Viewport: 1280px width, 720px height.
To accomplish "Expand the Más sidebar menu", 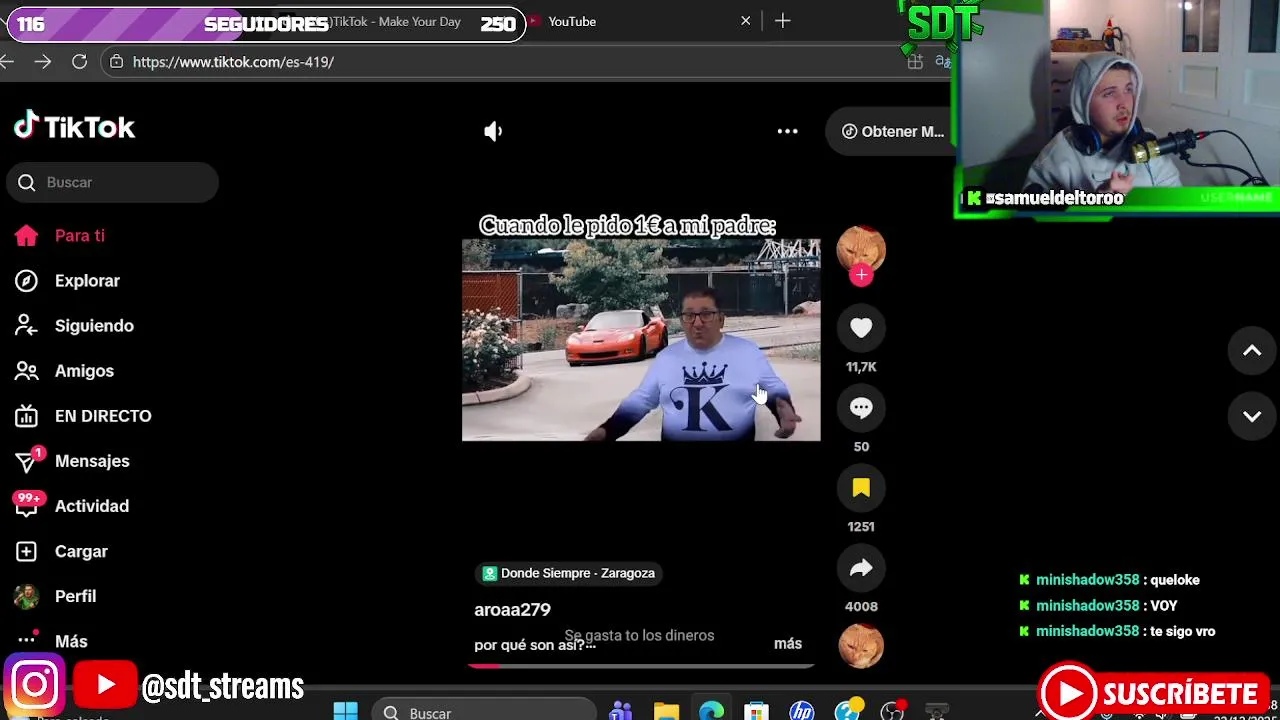I will pos(71,641).
